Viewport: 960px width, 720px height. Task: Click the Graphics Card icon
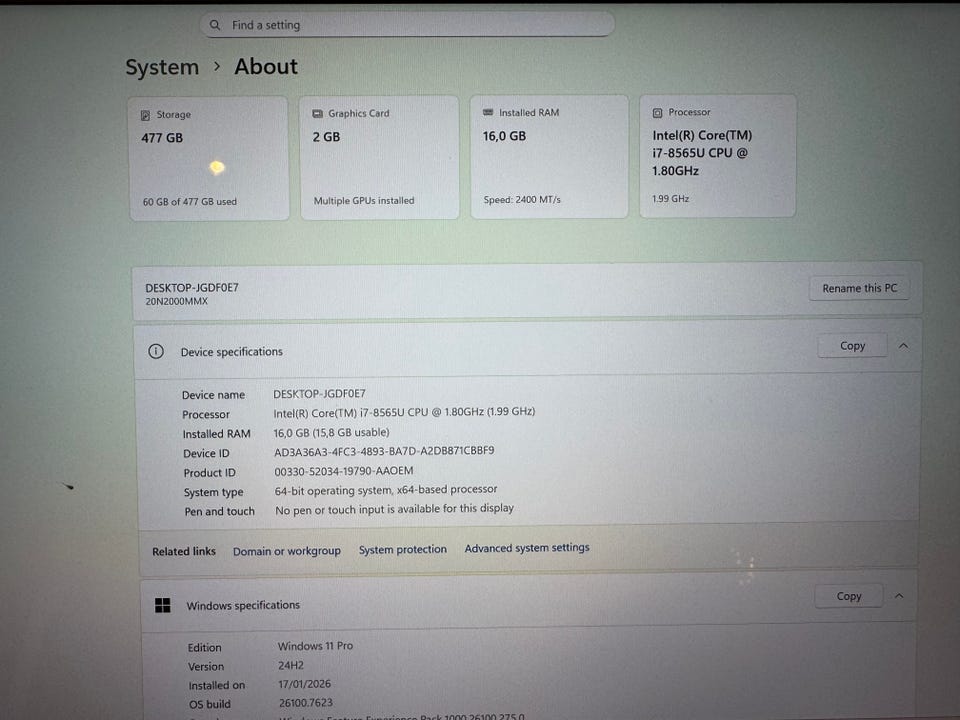pos(318,114)
